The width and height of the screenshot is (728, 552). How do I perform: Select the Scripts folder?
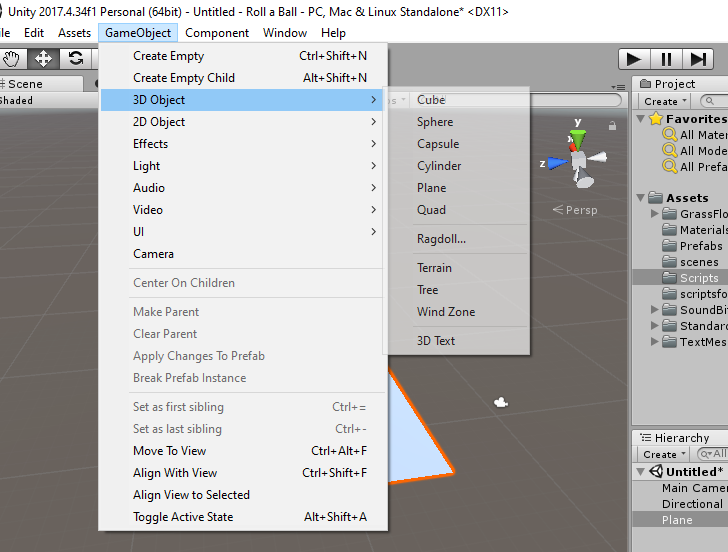[680, 278]
